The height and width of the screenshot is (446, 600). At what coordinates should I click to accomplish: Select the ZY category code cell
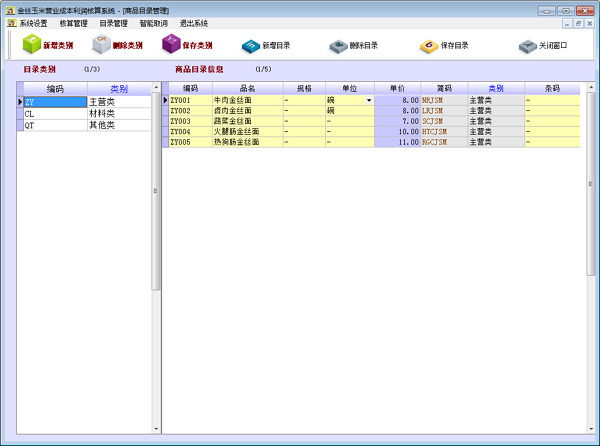point(55,102)
